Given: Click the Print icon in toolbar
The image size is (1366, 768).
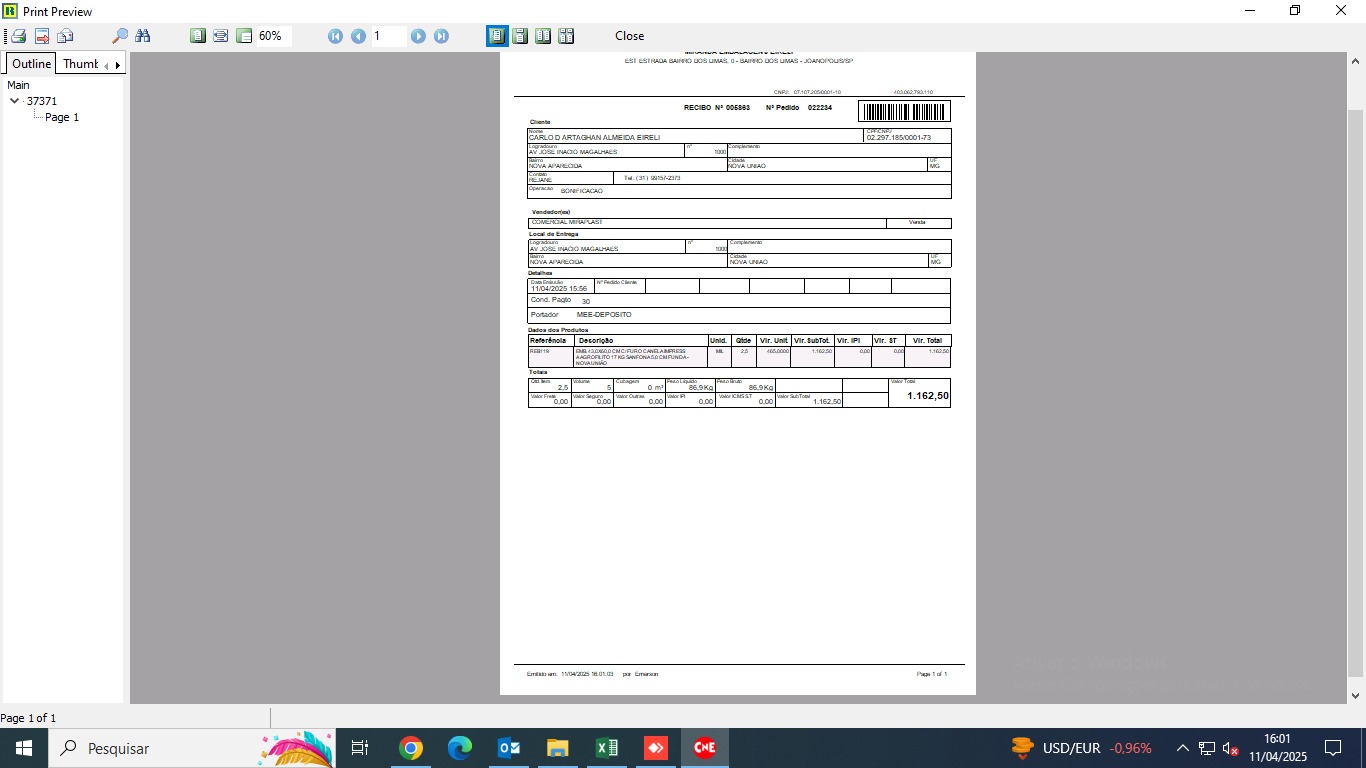Looking at the screenshot, I should point(18,36).
